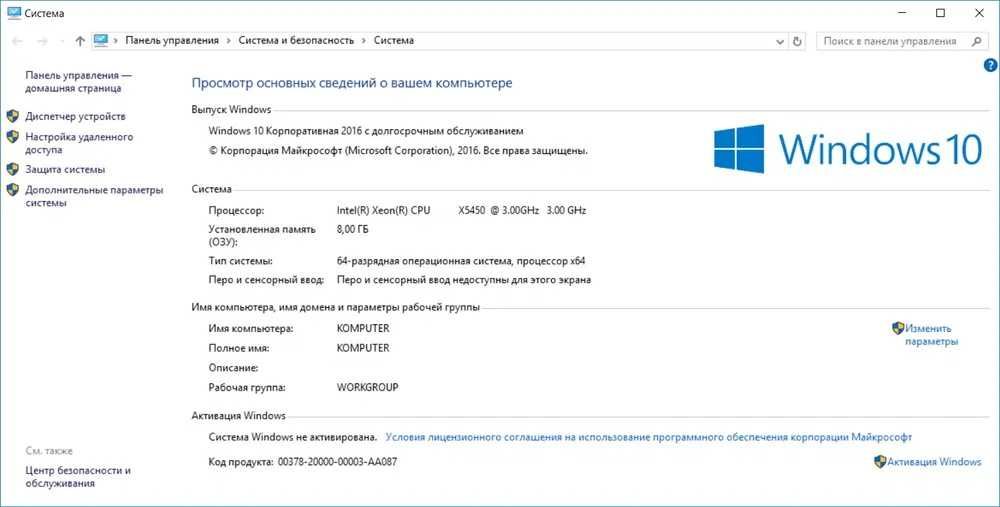Screen dimensions: 1000x507
Task: Click the Windows 10 Корпоративная 2016 edition text
Action: coord(366,131)
